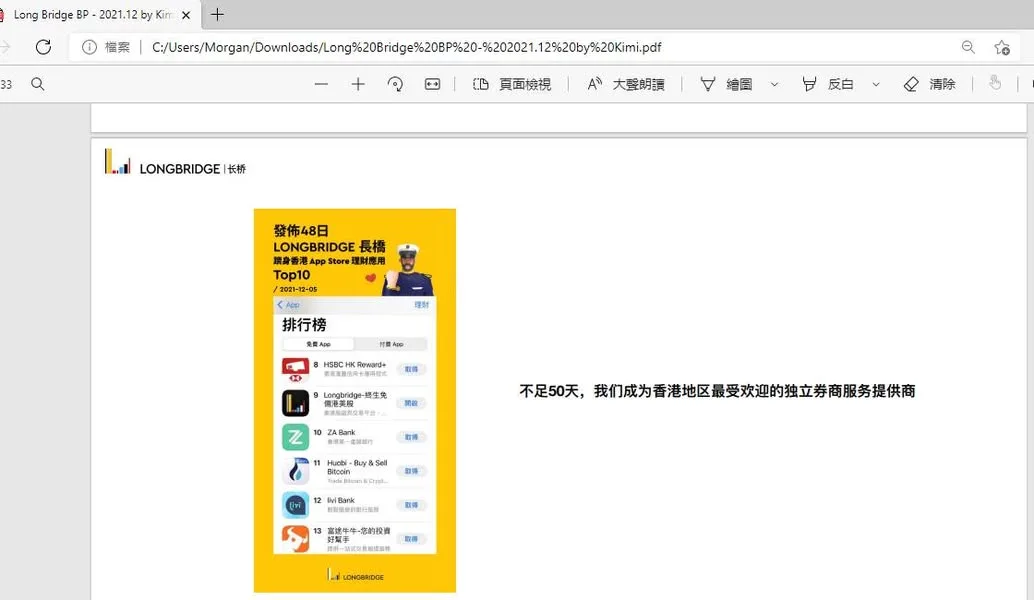Activate fit-to-width view

[432, 84]
